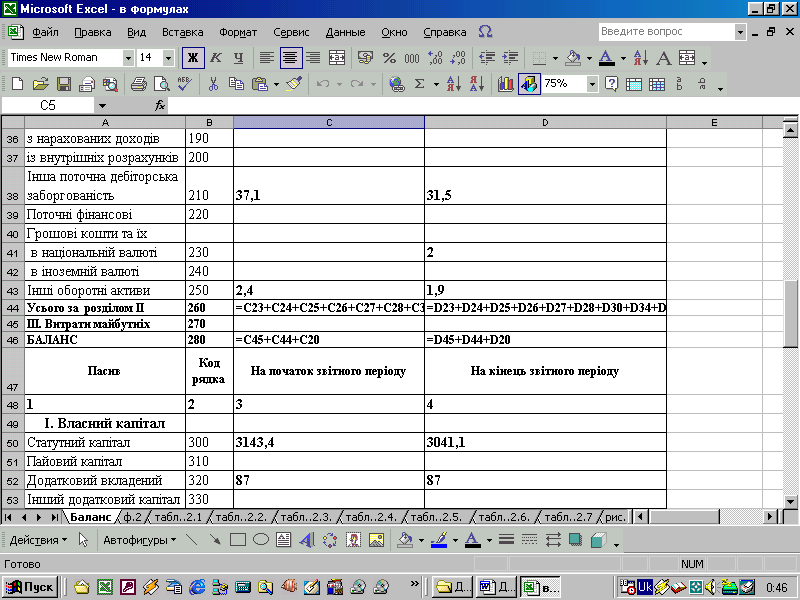Insert WordArt from the drawing toolbar
800x600 pixels.
click(x=307, y=540)
